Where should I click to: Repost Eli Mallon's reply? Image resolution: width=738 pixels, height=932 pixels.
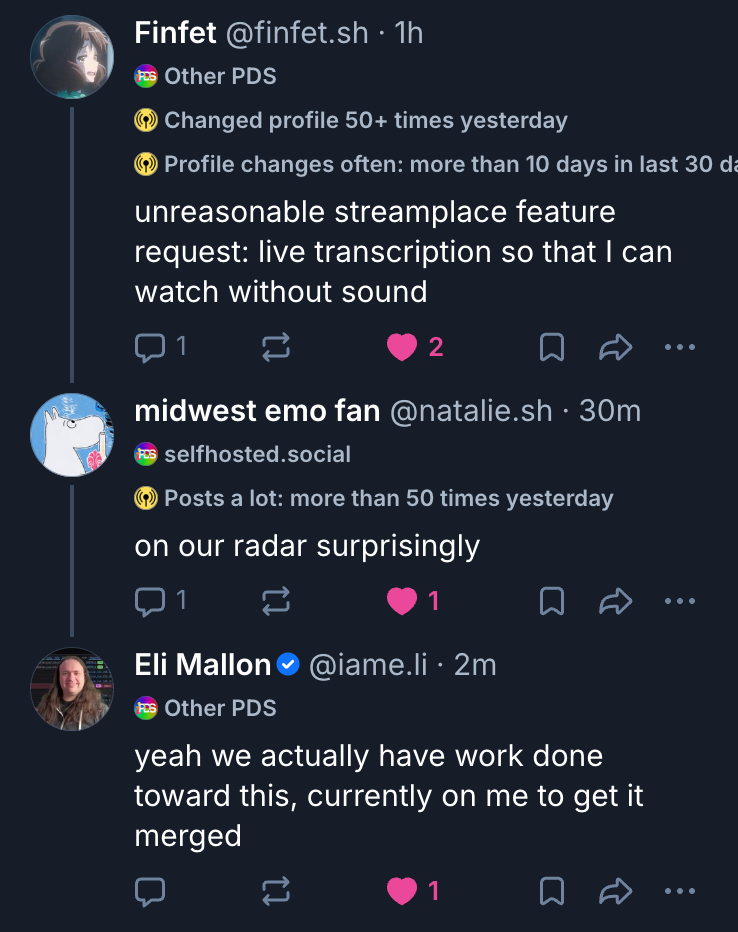[276, 891]
